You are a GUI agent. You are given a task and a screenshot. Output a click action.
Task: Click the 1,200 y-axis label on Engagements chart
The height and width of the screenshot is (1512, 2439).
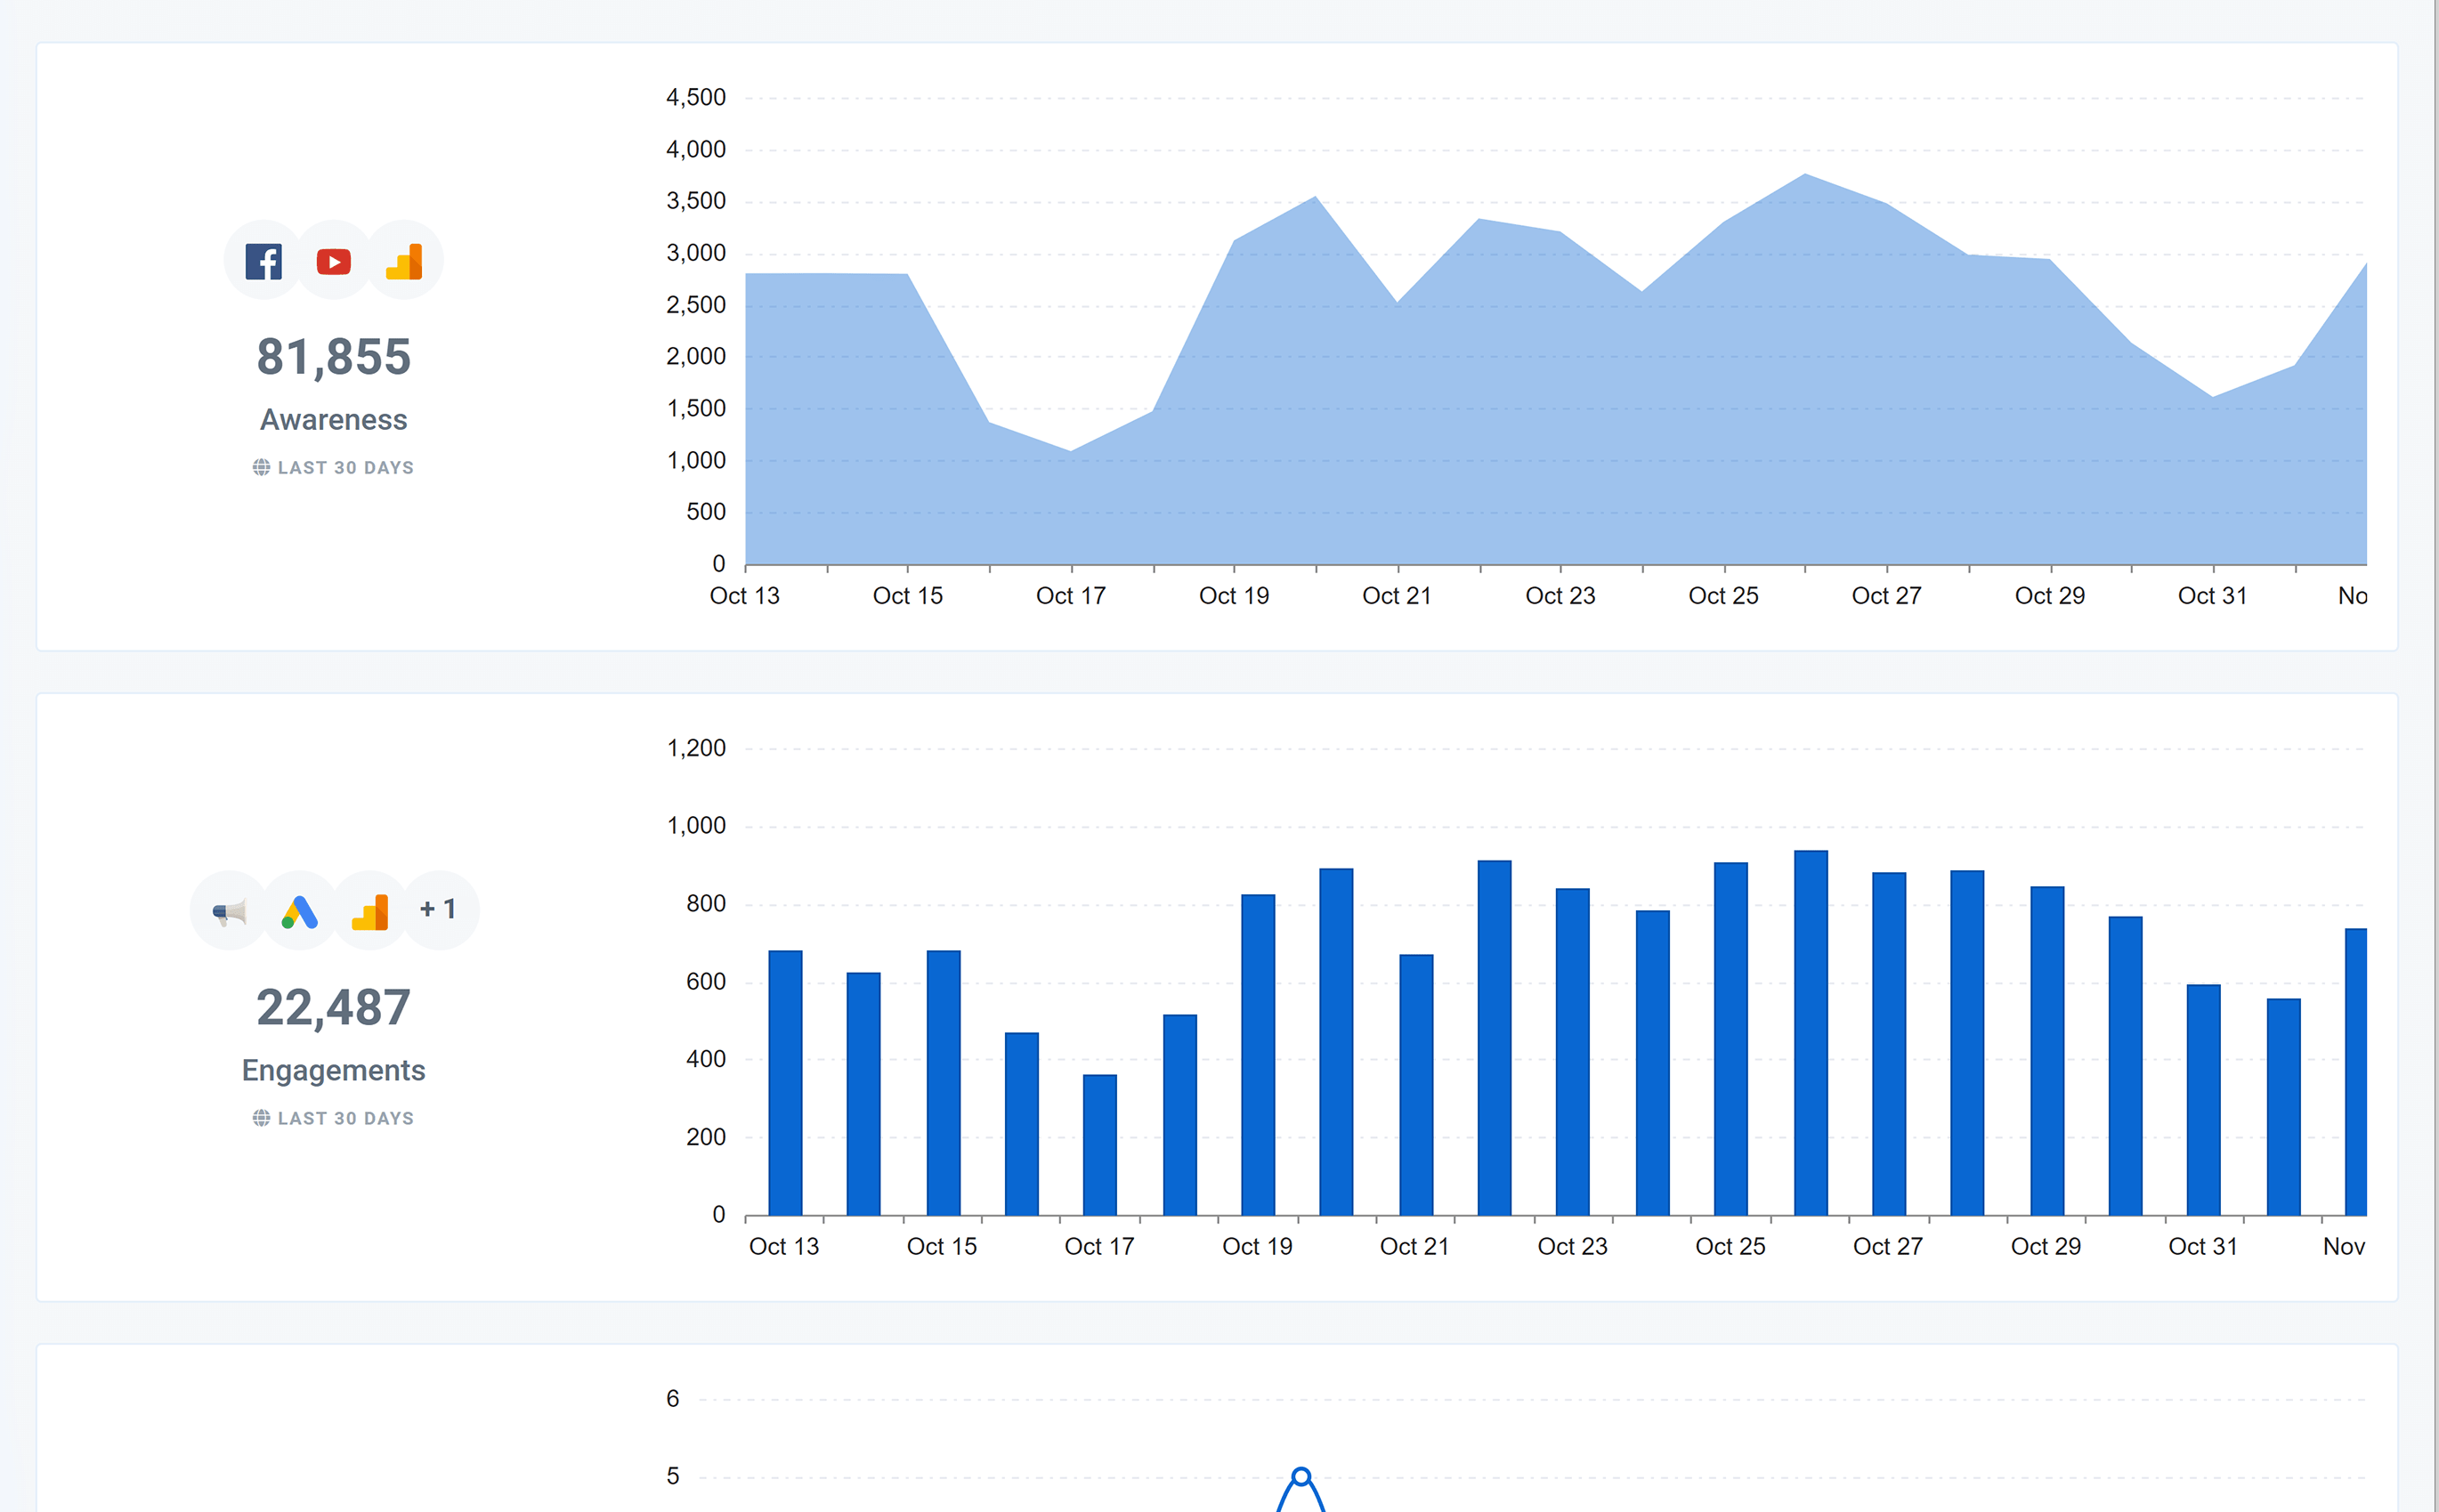pyautogui.click(x=696, y=748)
